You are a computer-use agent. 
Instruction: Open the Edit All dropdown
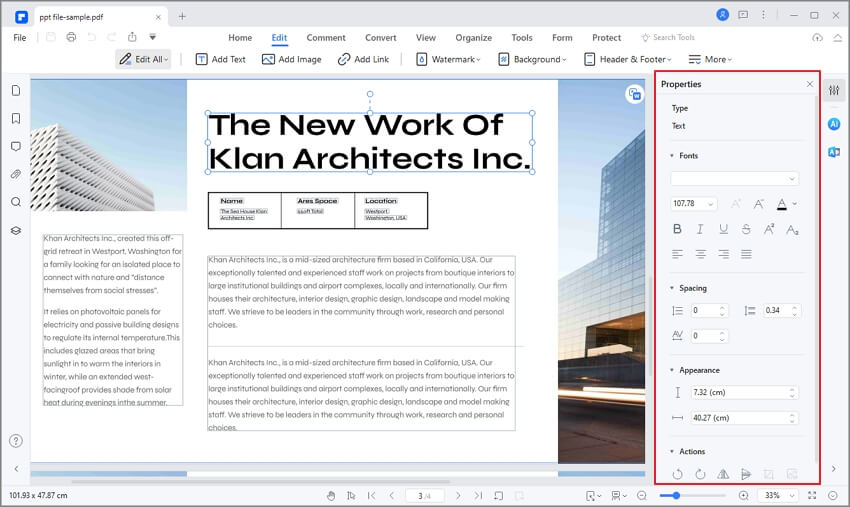point(144,59)
